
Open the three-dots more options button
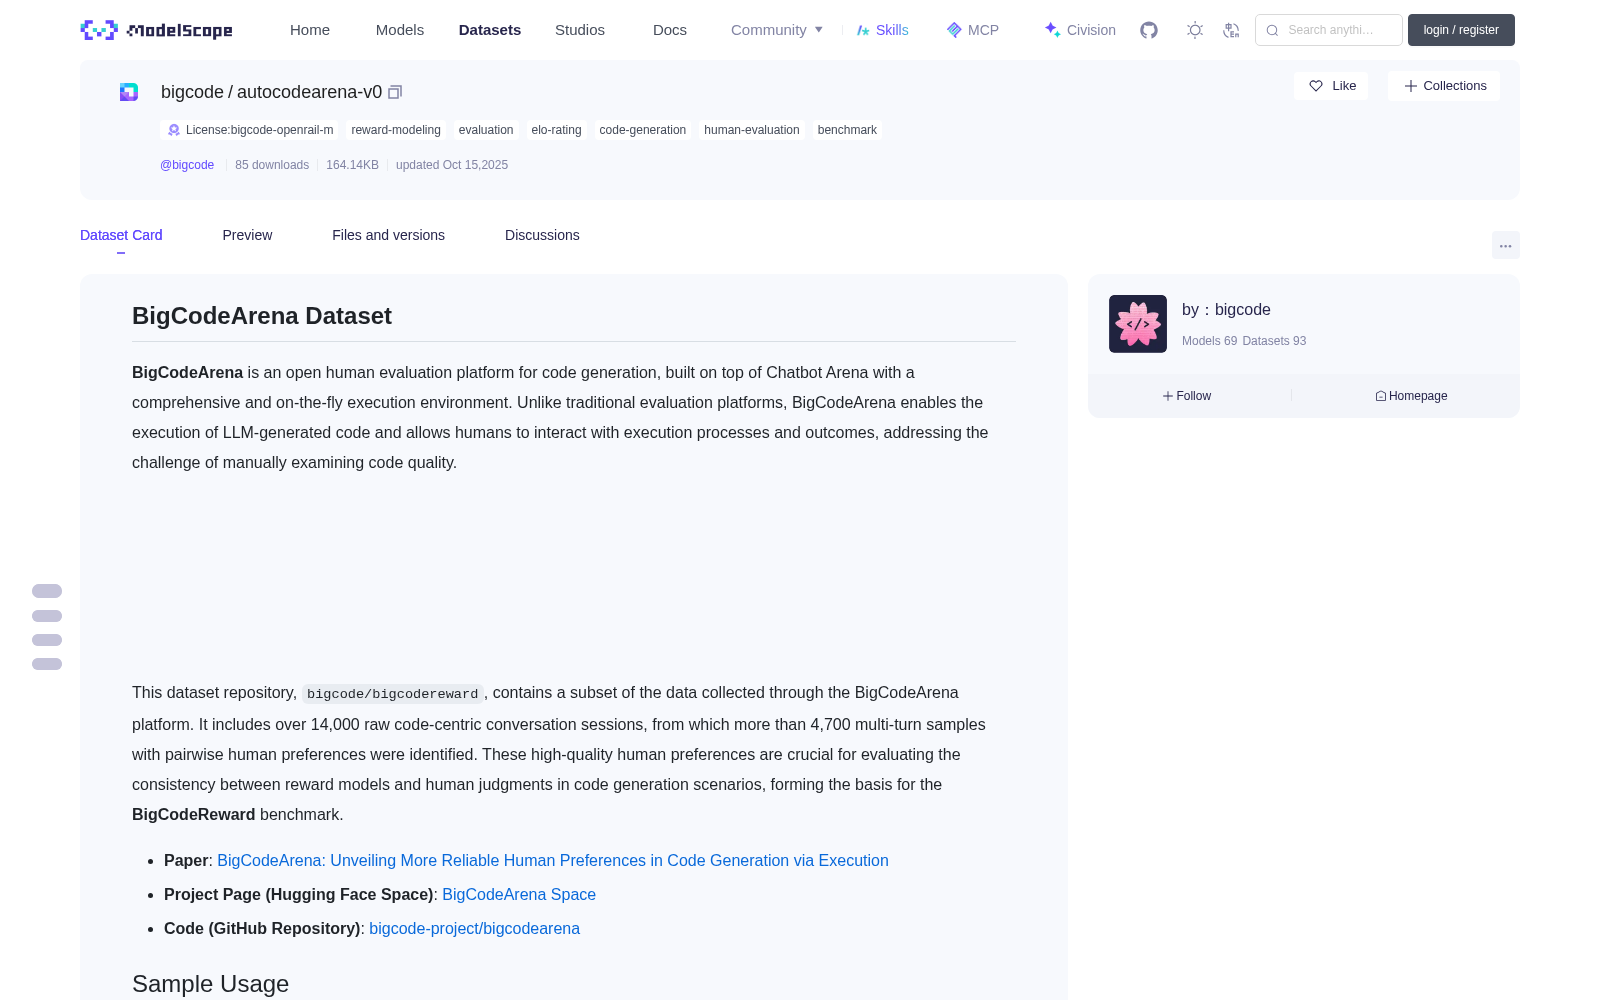click(x=1505, y=245)
